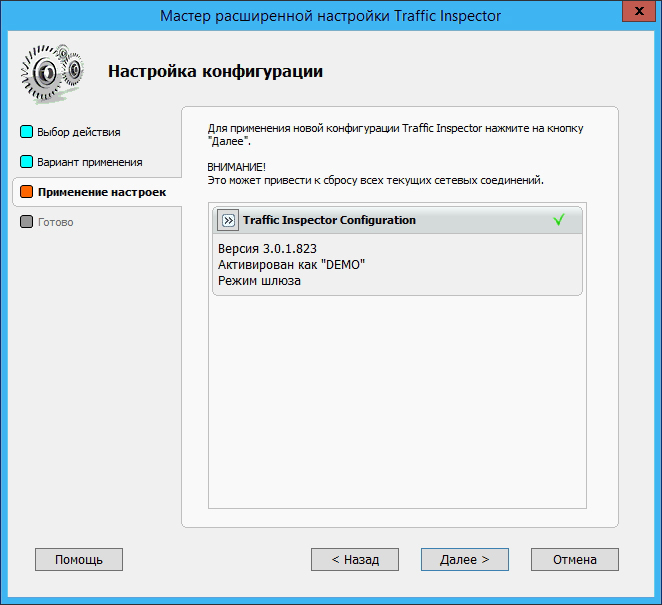Click the cyan square beside Выбор действия
The height and width of the screenshot is (605, 662).
coord(27,132)
